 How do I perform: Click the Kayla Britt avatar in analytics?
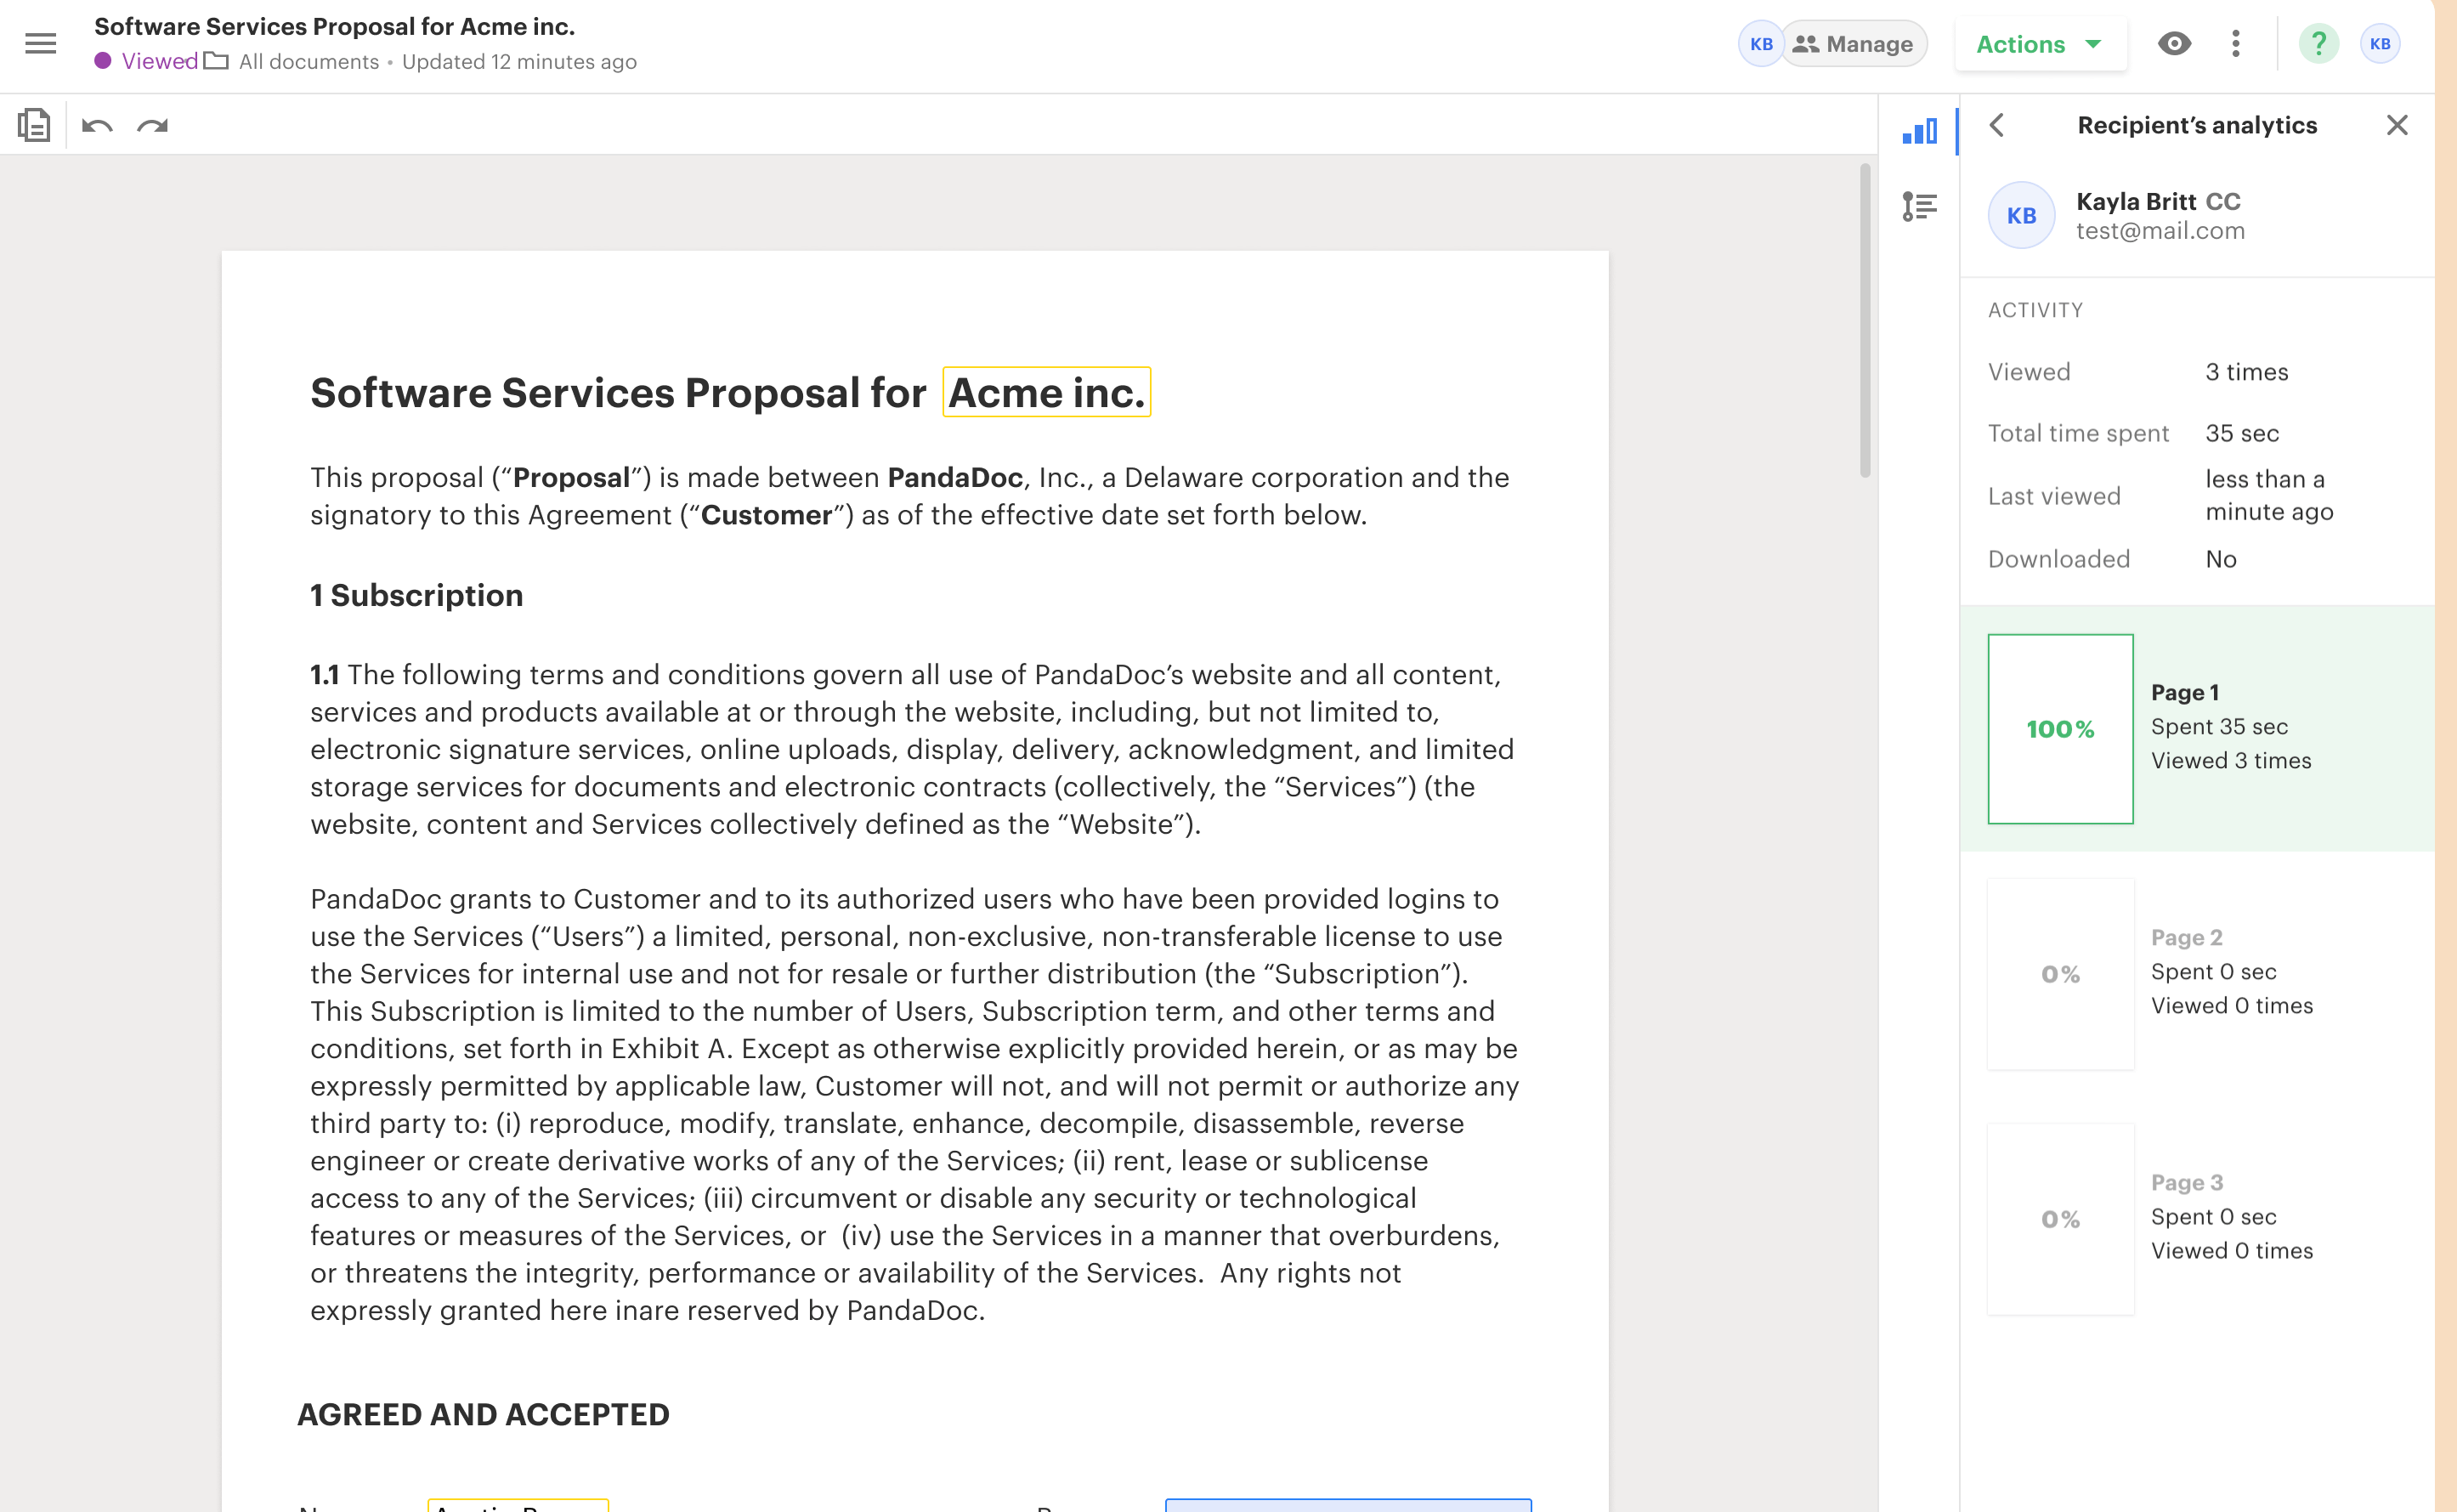tap(2021, 215)
